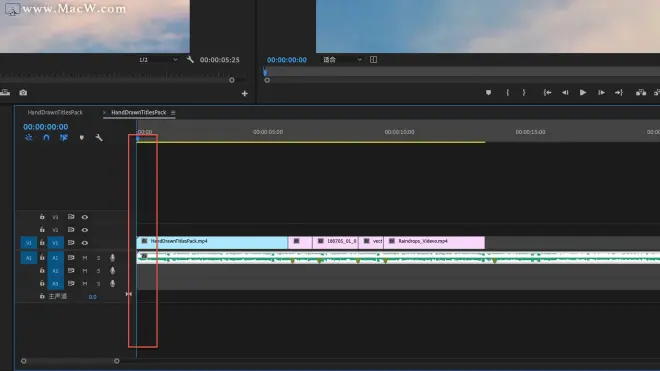Hide the V3 track with eye icon
This screenshot has height=371, width=660.
(x=85, y=217)
